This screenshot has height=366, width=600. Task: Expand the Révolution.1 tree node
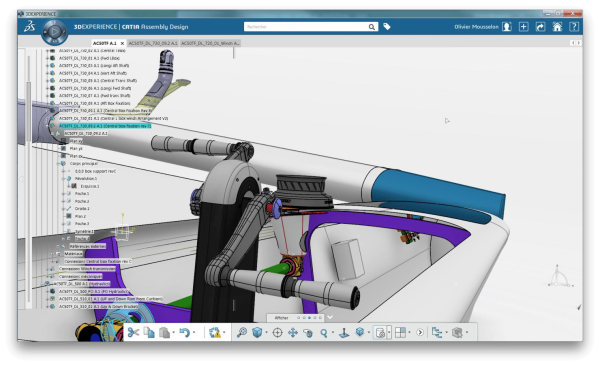click(x=64, y=178)
